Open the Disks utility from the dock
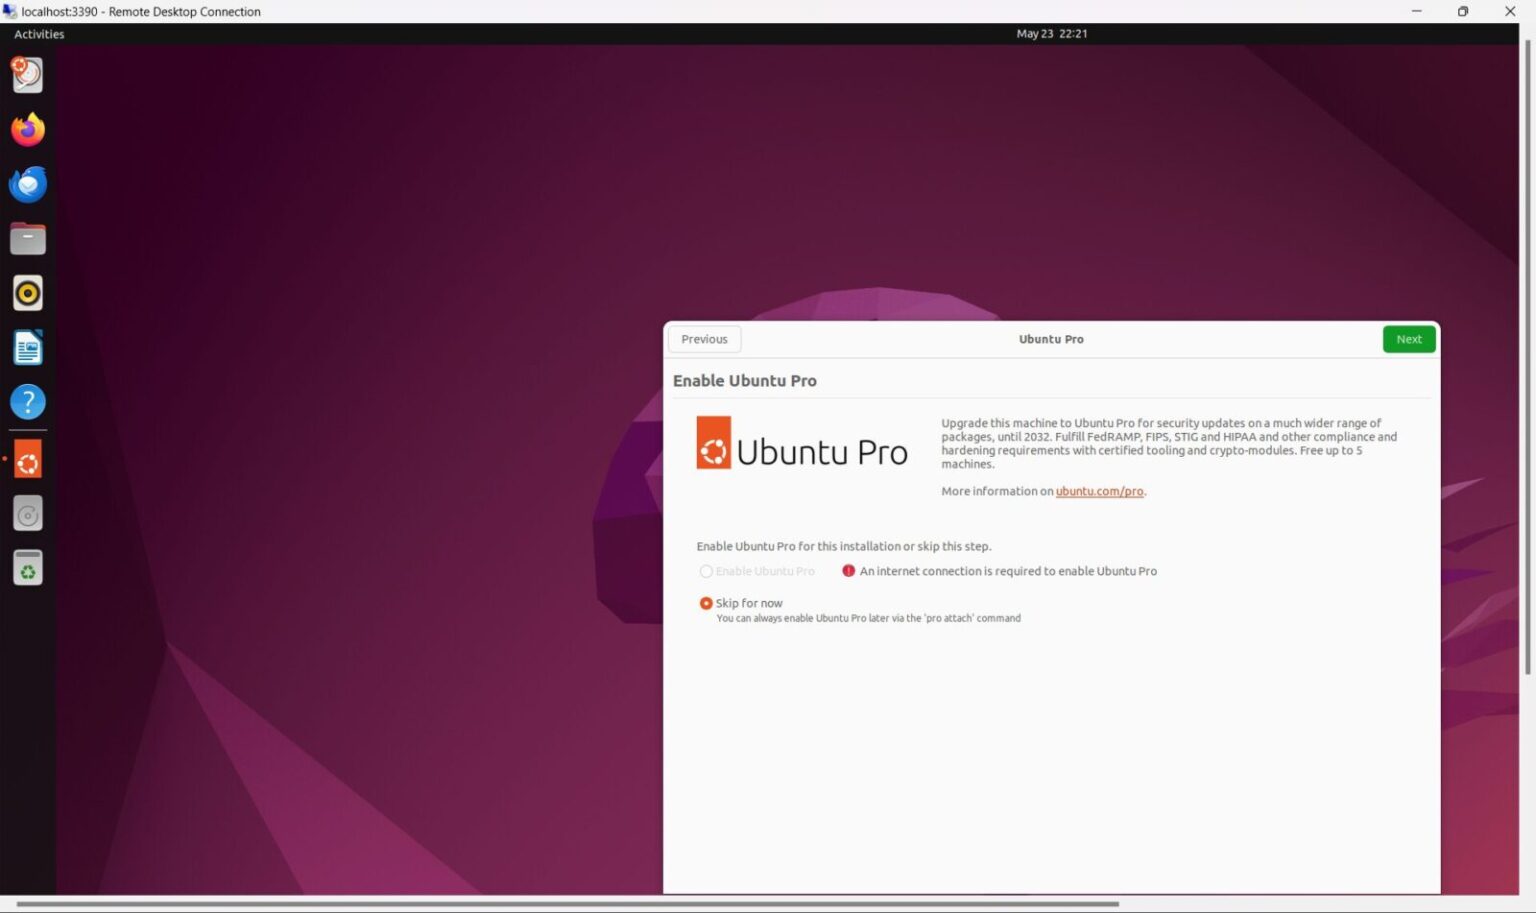Screen dimensions: 1536x913 [x=27, y=513]
